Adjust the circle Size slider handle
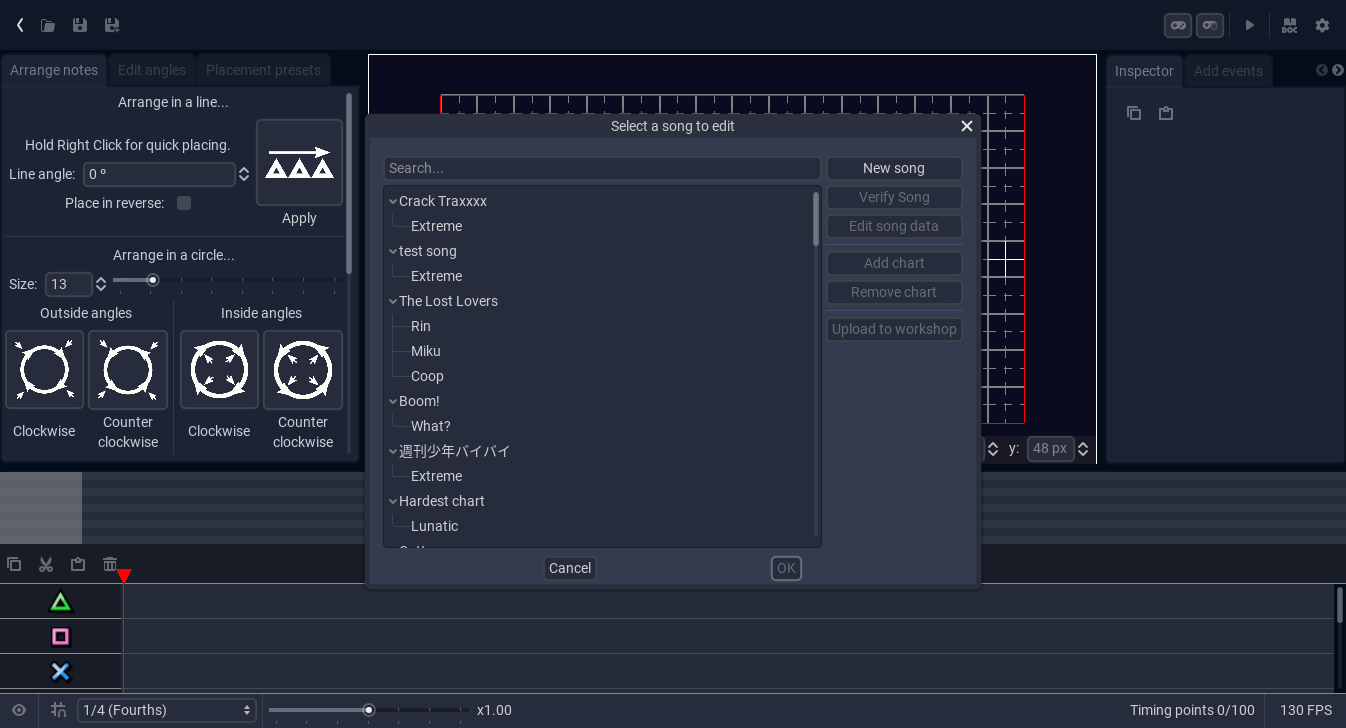The width and height of the screenshot is (1346, 728). (153, 280)
